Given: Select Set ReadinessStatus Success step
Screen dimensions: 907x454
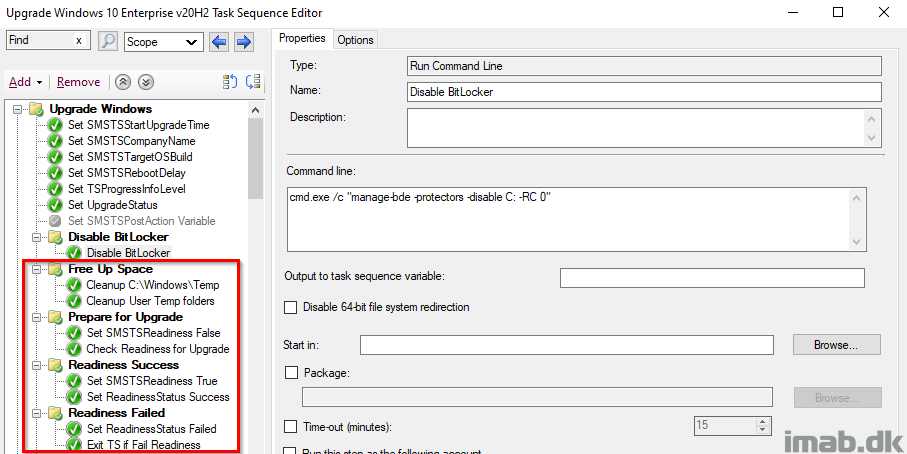Looking at the screenshot, I should pyautogui.click(x=158, y=397).
